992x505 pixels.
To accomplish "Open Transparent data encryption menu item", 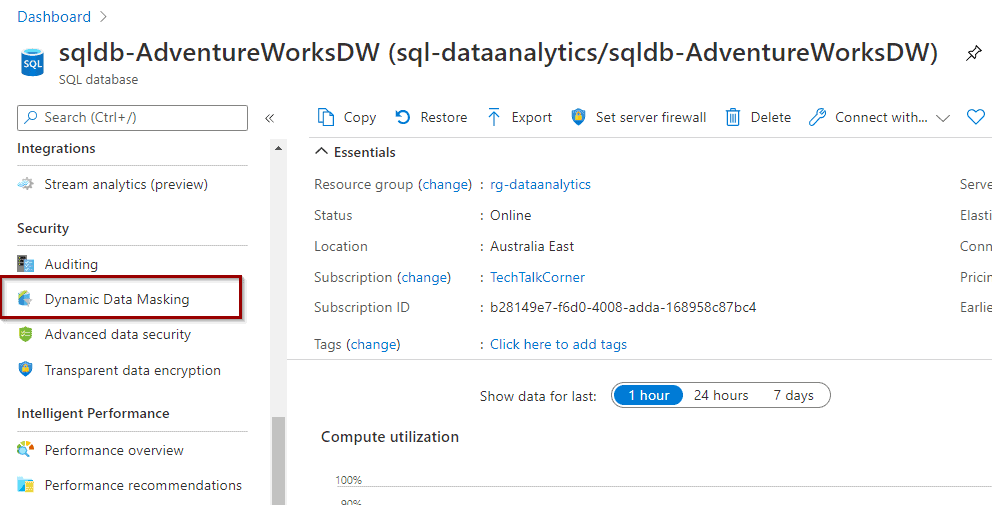I will click(132, 370).
